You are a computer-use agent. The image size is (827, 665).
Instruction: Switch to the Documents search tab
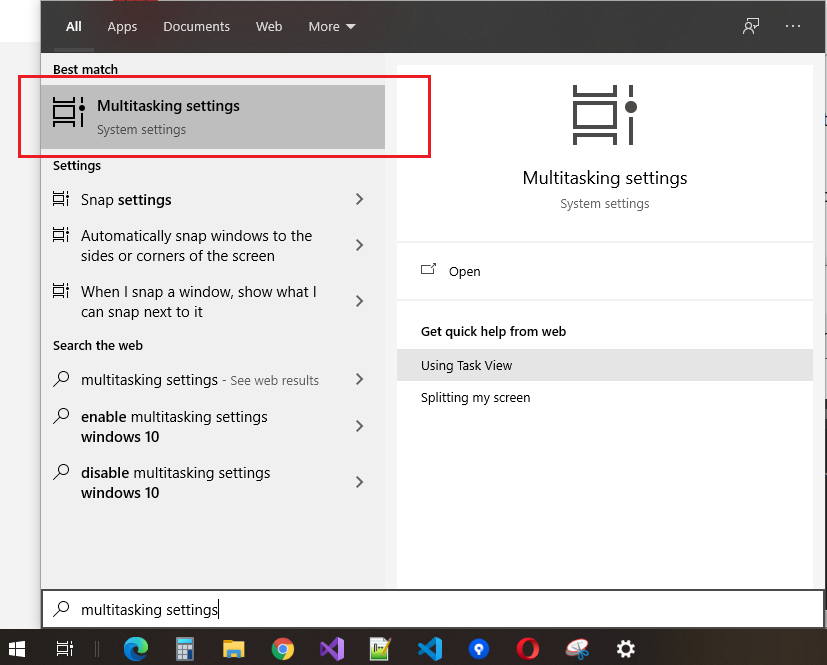(x=196, y=26)
